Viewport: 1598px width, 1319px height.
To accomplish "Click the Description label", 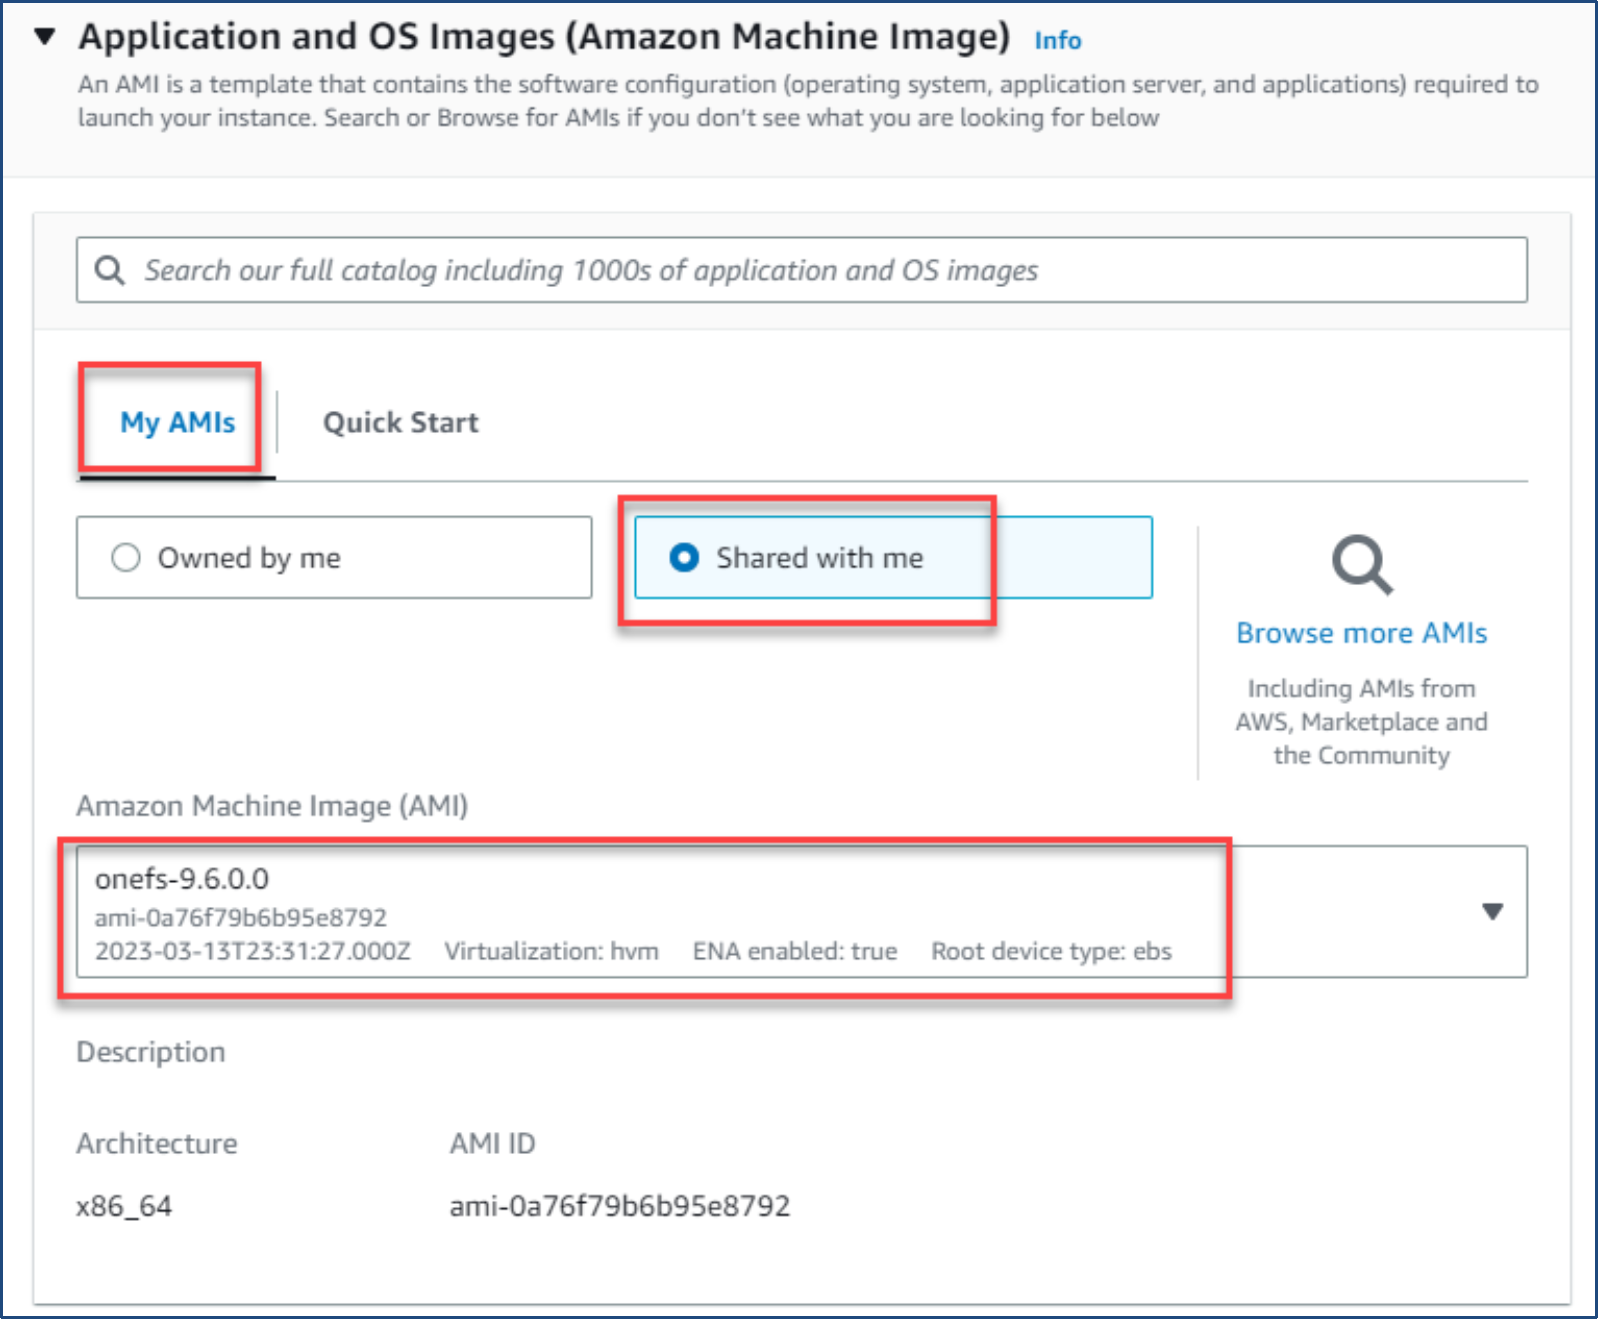I will coord(151,1052).
